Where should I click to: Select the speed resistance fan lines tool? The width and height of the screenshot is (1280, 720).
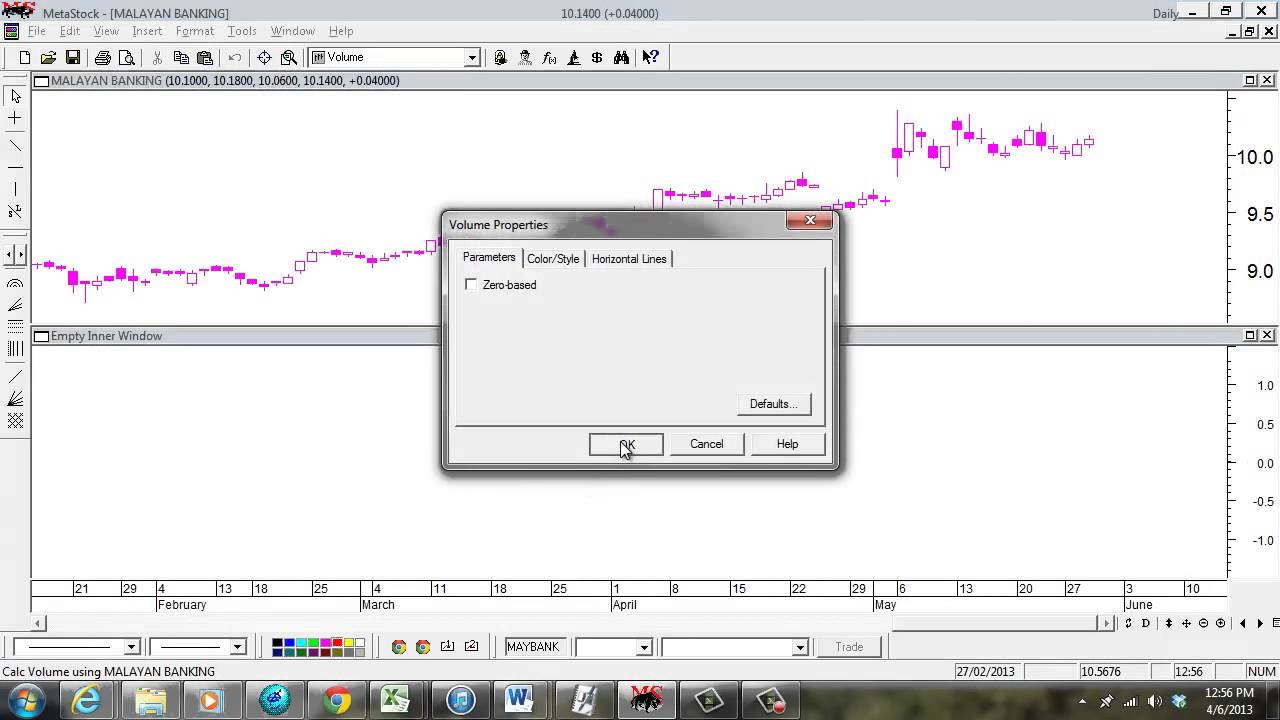(15, 399)
